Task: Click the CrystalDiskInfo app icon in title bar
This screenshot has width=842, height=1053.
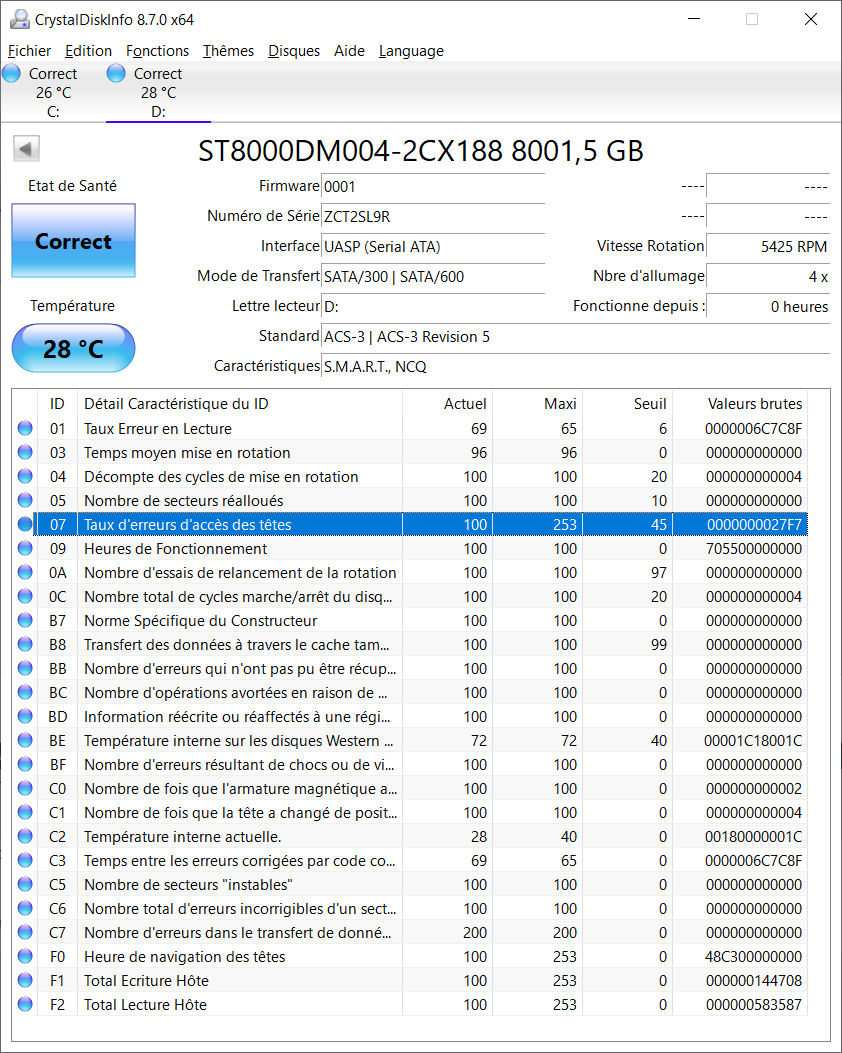Action: click(19, 19)
